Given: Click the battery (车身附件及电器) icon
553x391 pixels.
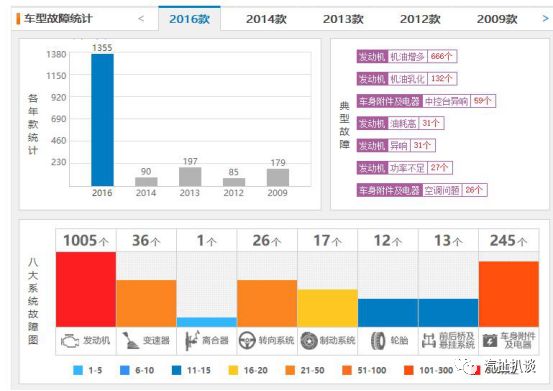Looking at the screenshot, I should click(490, 341).
